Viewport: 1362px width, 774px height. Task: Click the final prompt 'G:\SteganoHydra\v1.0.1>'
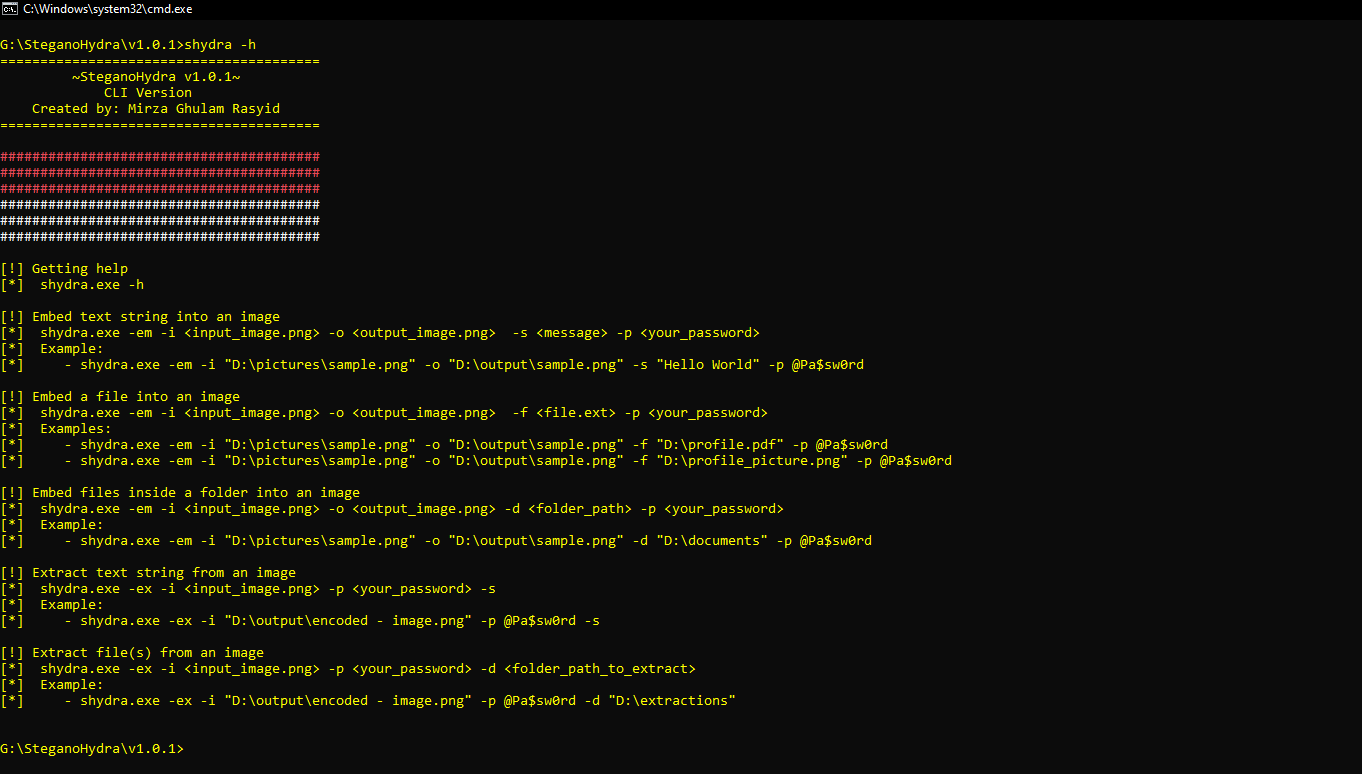[x=92, y=749]
